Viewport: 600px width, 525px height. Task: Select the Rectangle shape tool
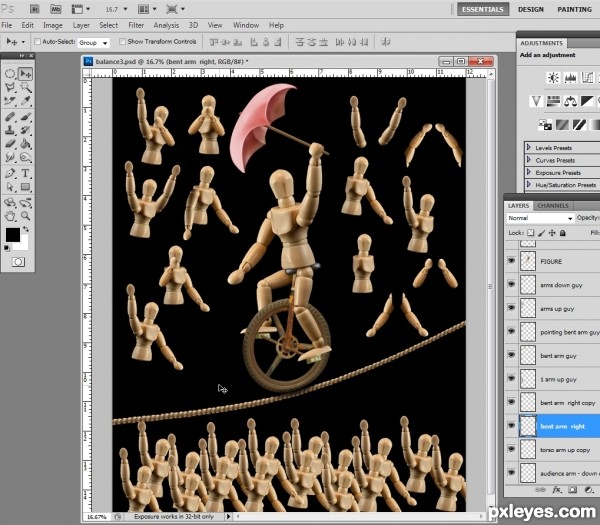point(26,187)
